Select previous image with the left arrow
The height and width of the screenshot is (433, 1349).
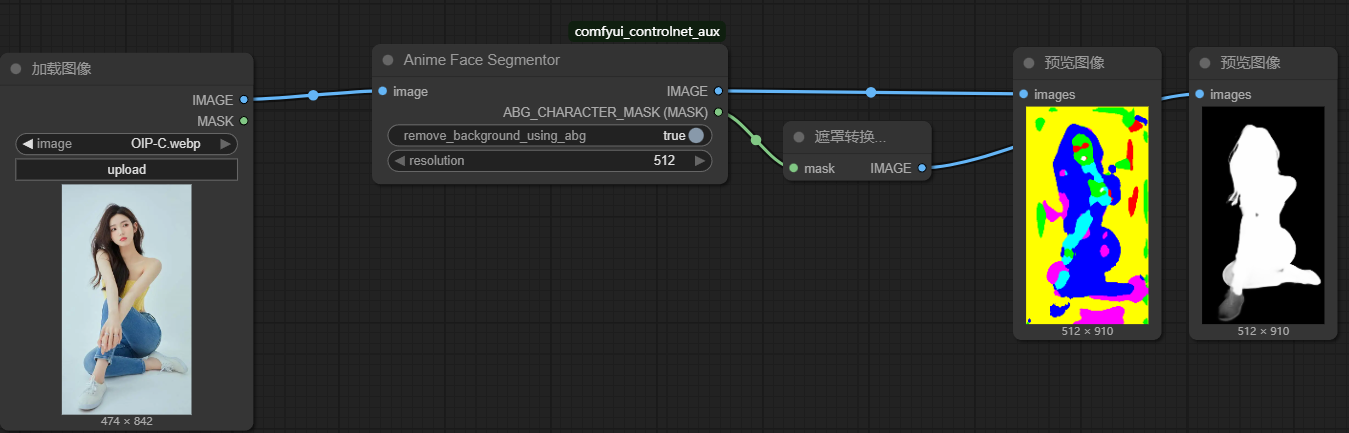click(x=28, y=144)
